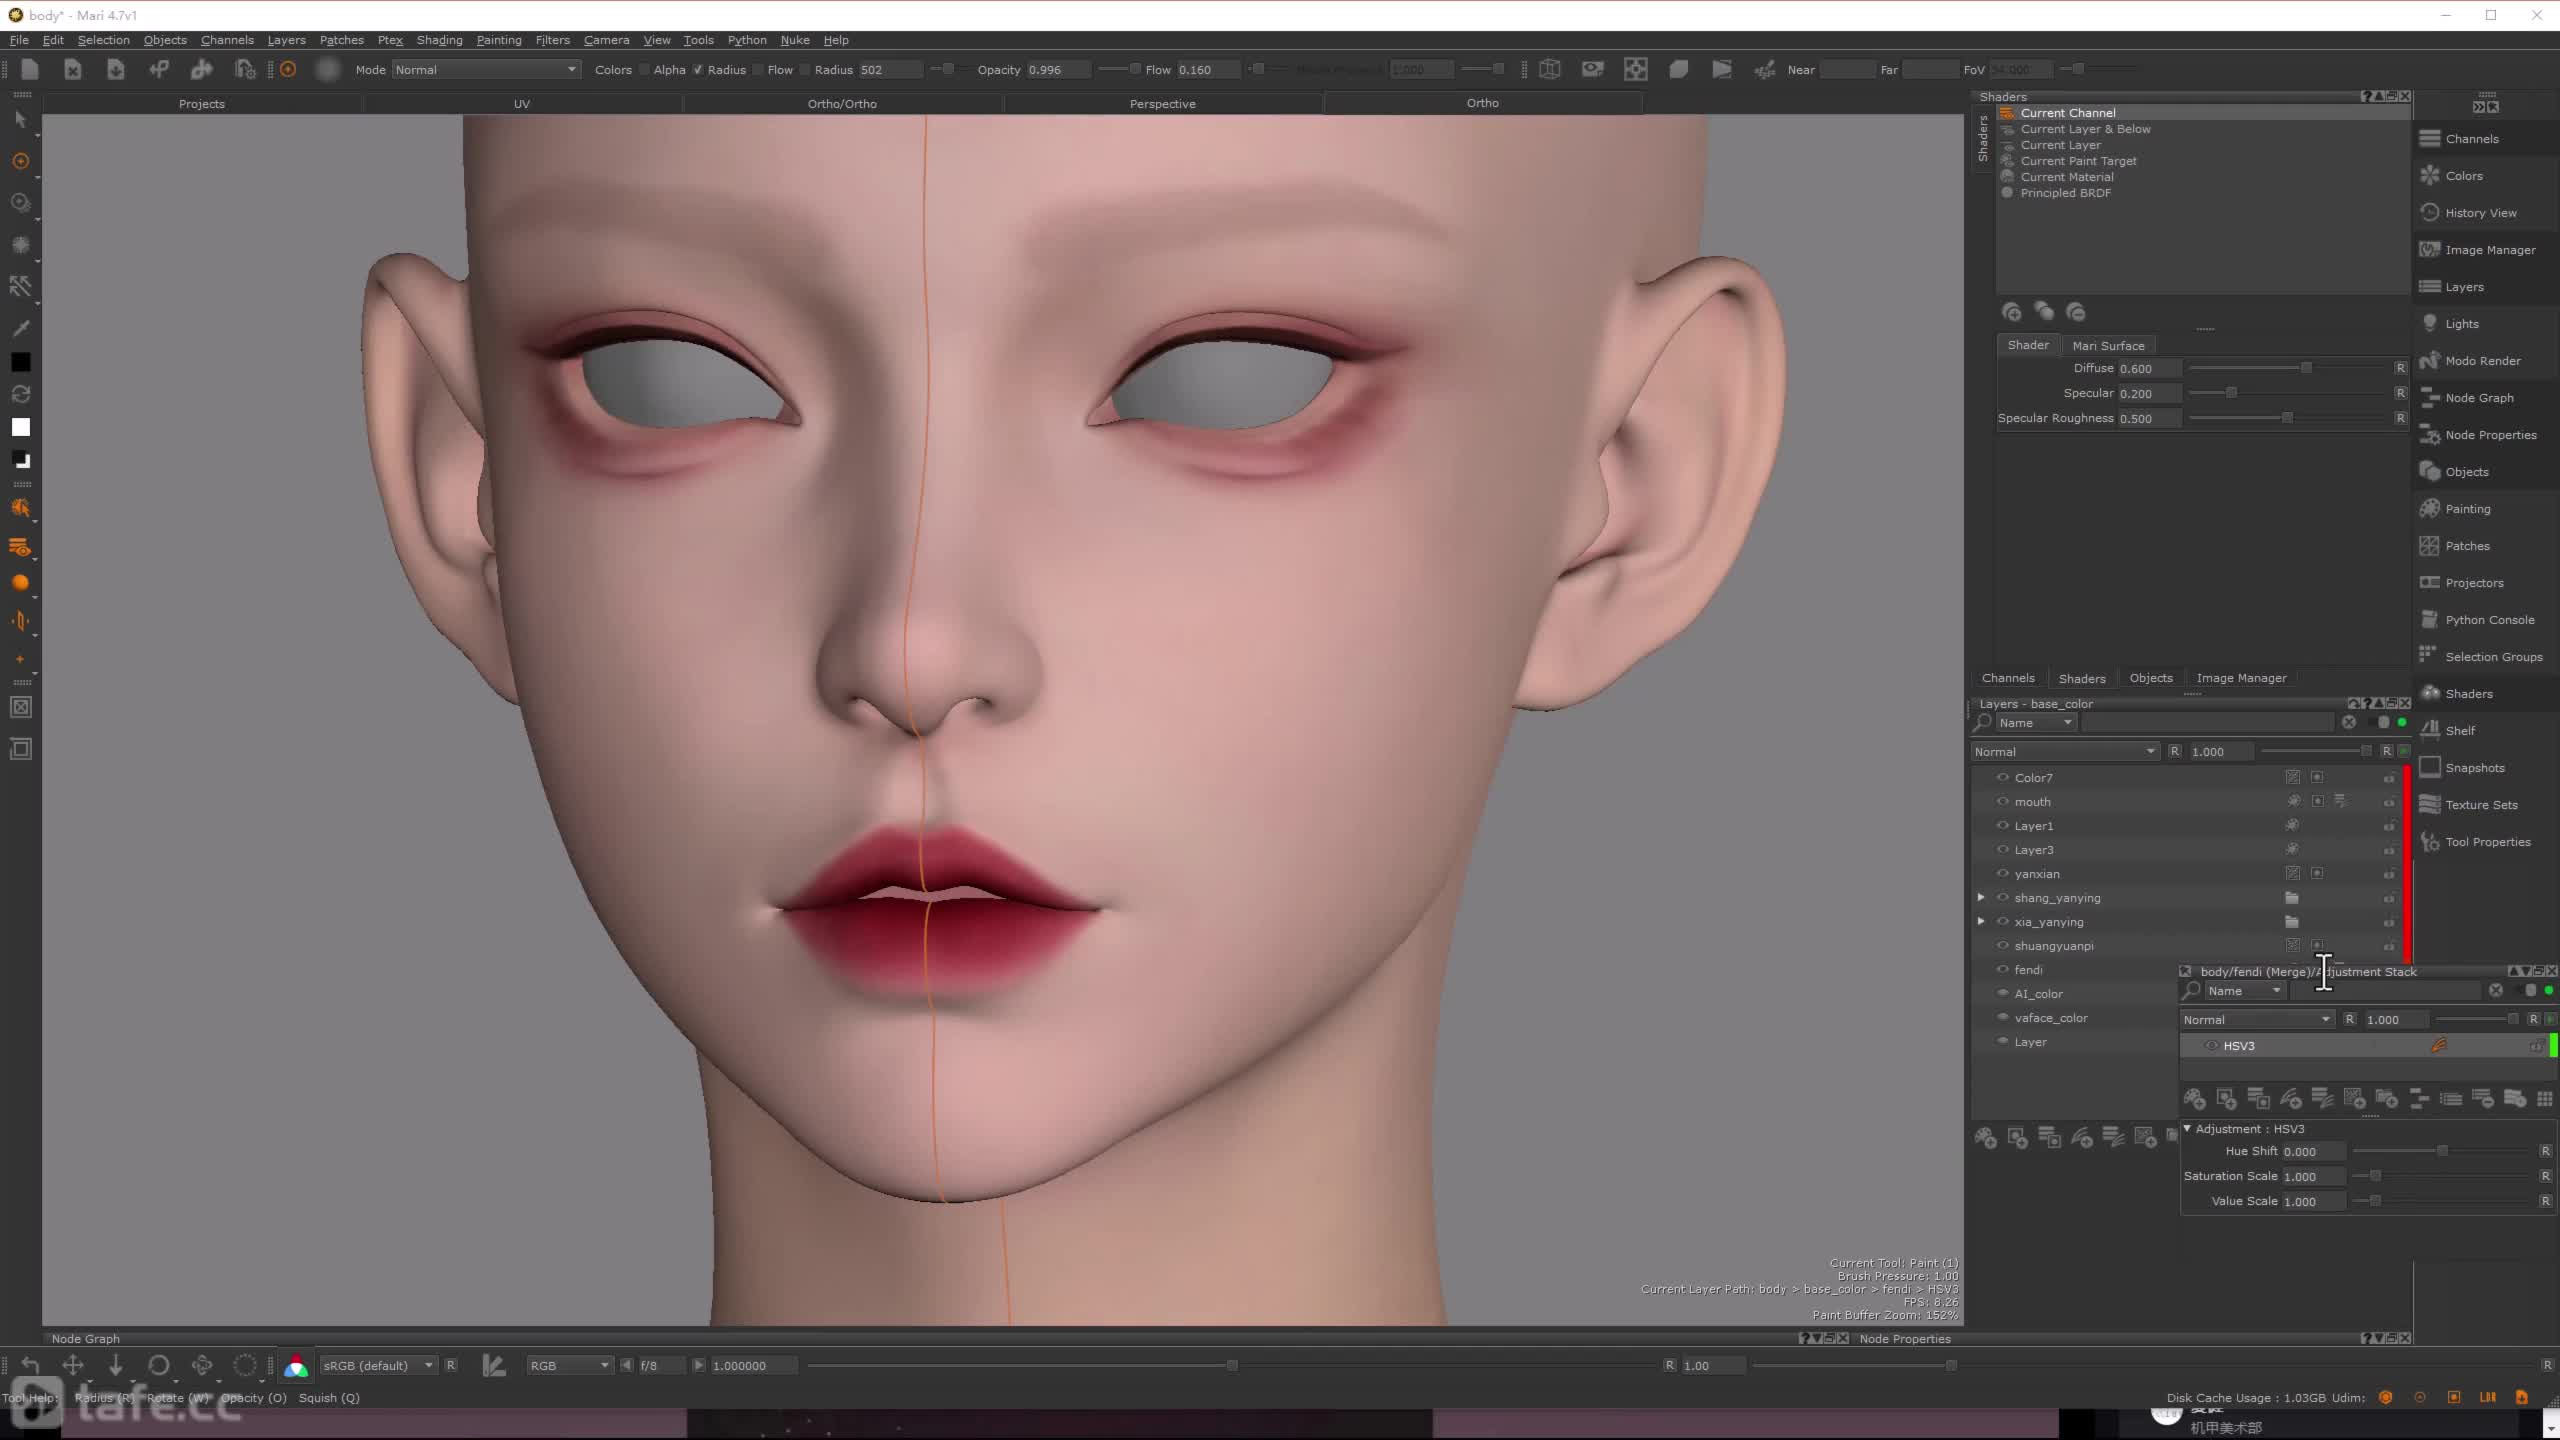Viewport: 2560px width, 1440px height.
Task: Expand the xia_yanying group
Action: [x=1981, y=921]
